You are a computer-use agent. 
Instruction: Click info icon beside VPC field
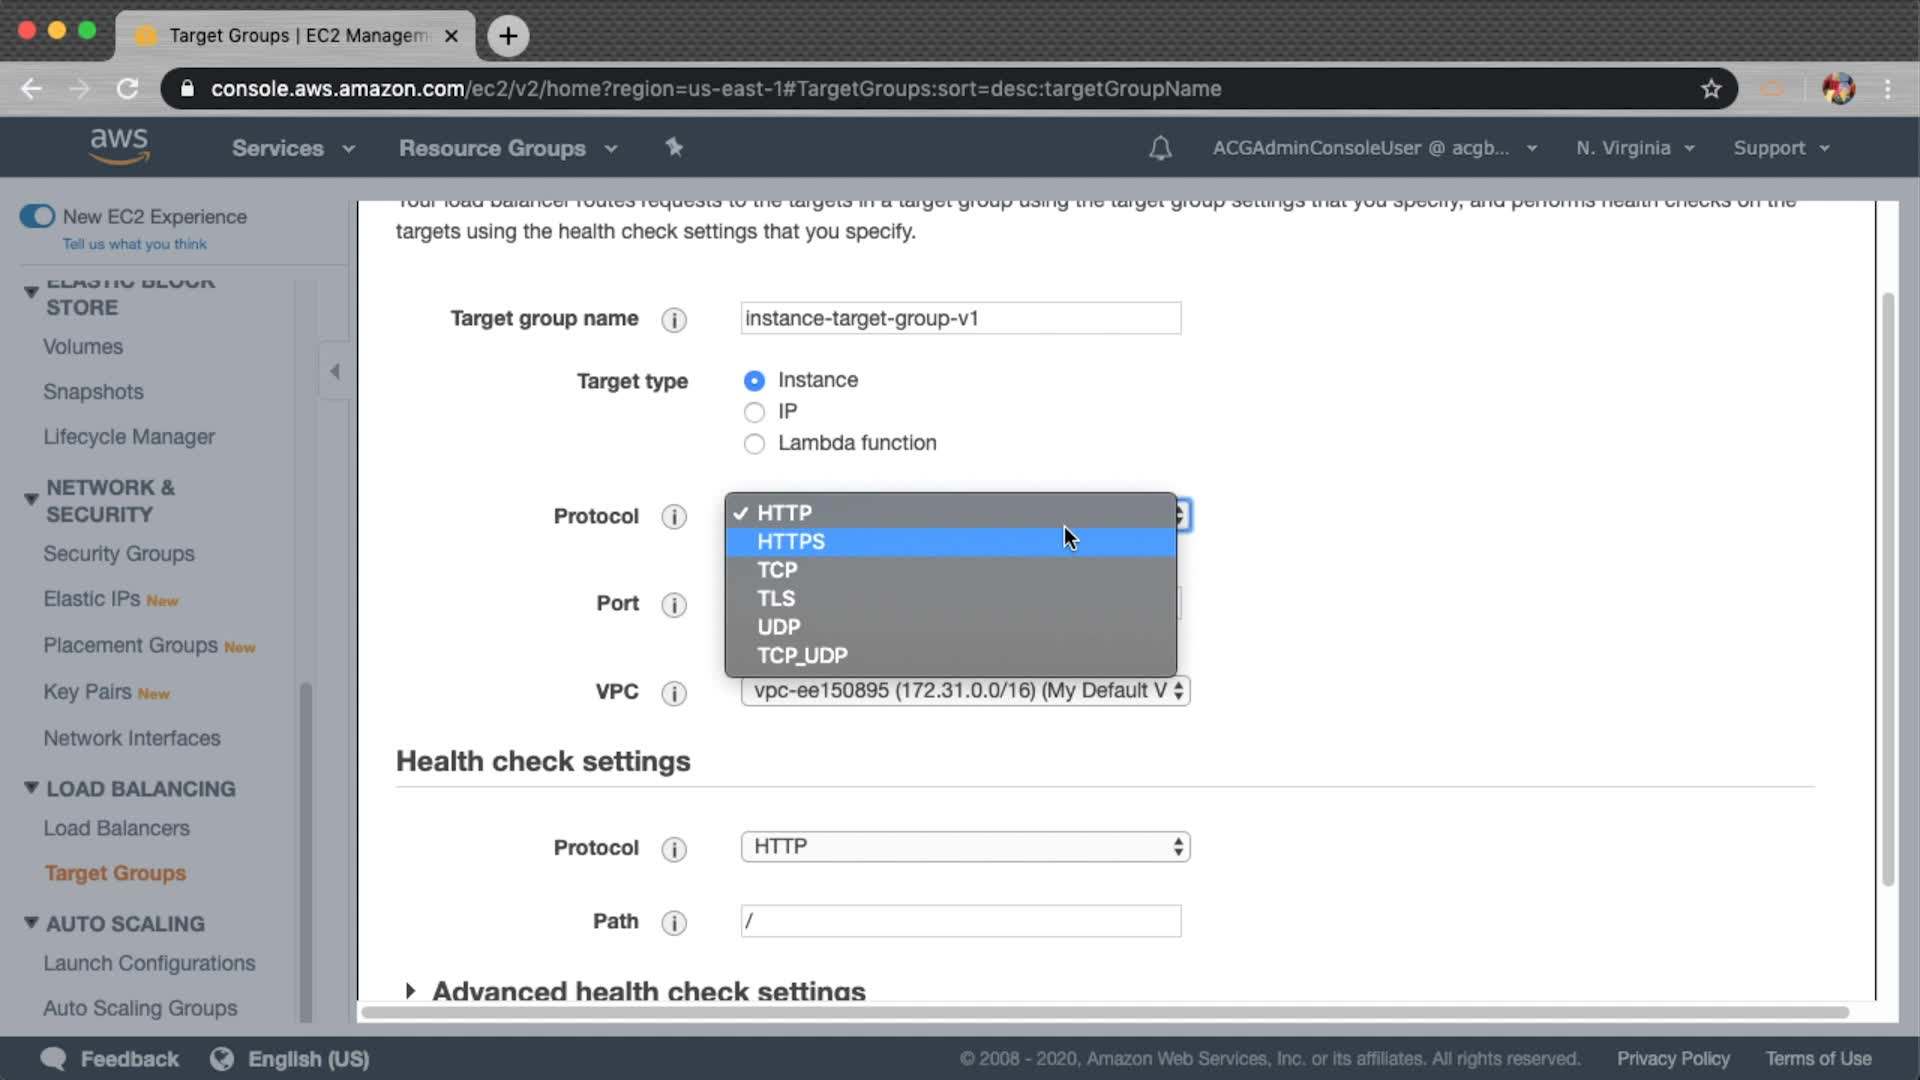674,693
